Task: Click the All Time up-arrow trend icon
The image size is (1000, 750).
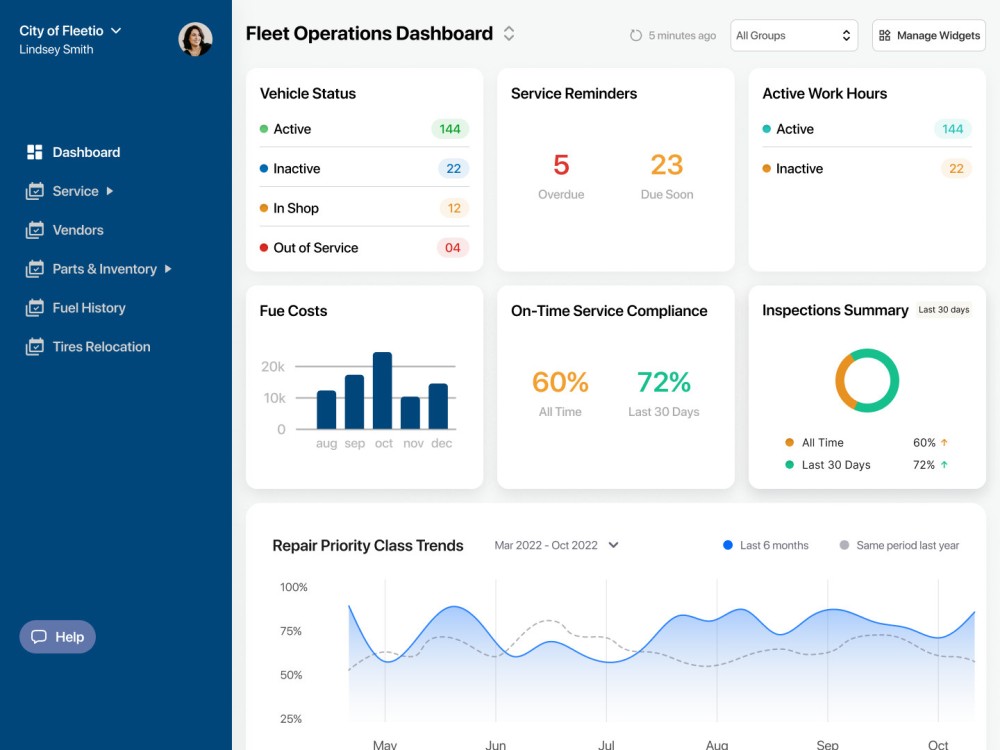Action: coord(944,442)
